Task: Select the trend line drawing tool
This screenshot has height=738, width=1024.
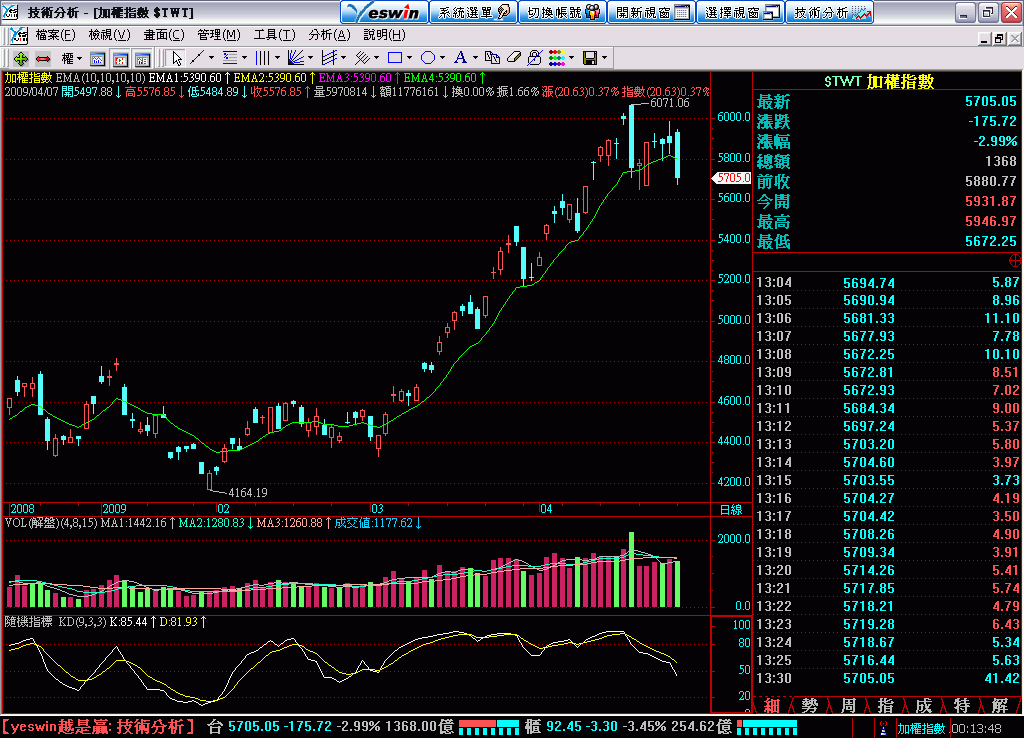Action: click(197, 58)
